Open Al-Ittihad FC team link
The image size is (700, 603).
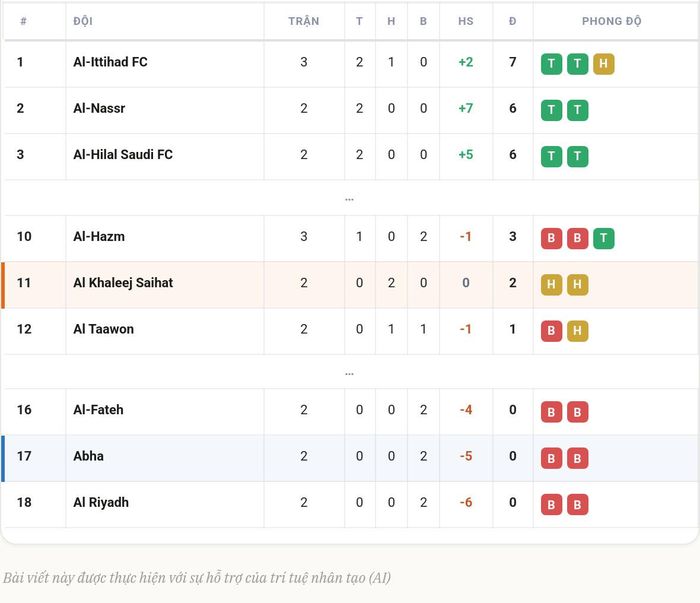110,62
